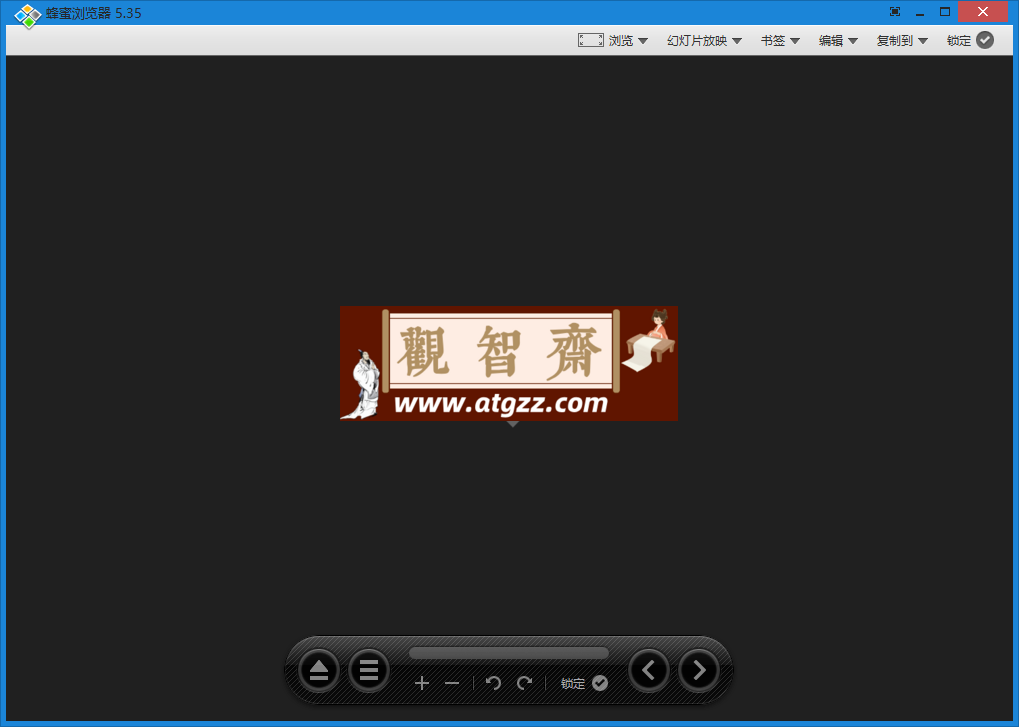1019x727 pixels.
Task: Click the displayed 觀智齋 banner image
Action: pyautogui.click(x=509, y=363)
